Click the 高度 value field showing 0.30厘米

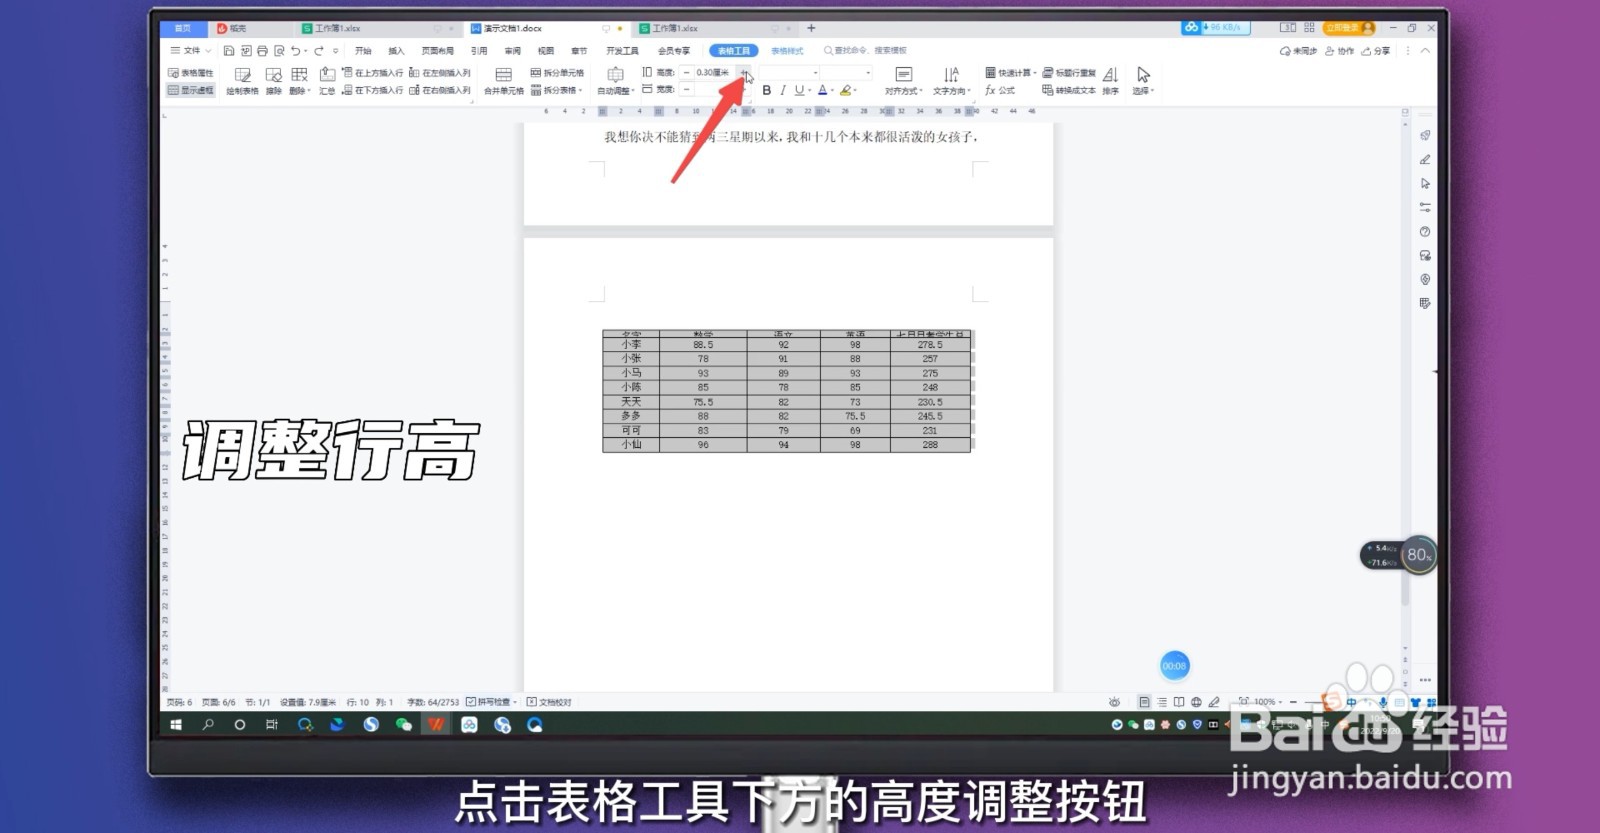tap(714, 73)
